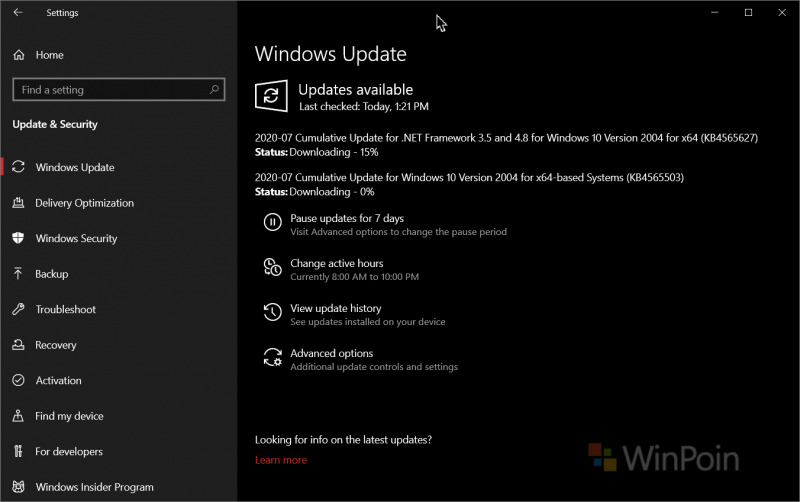This screenshot has height=502, width=800.
Task: Click the Windows Update sync icon in sidebar
Action: coord(18,167)
